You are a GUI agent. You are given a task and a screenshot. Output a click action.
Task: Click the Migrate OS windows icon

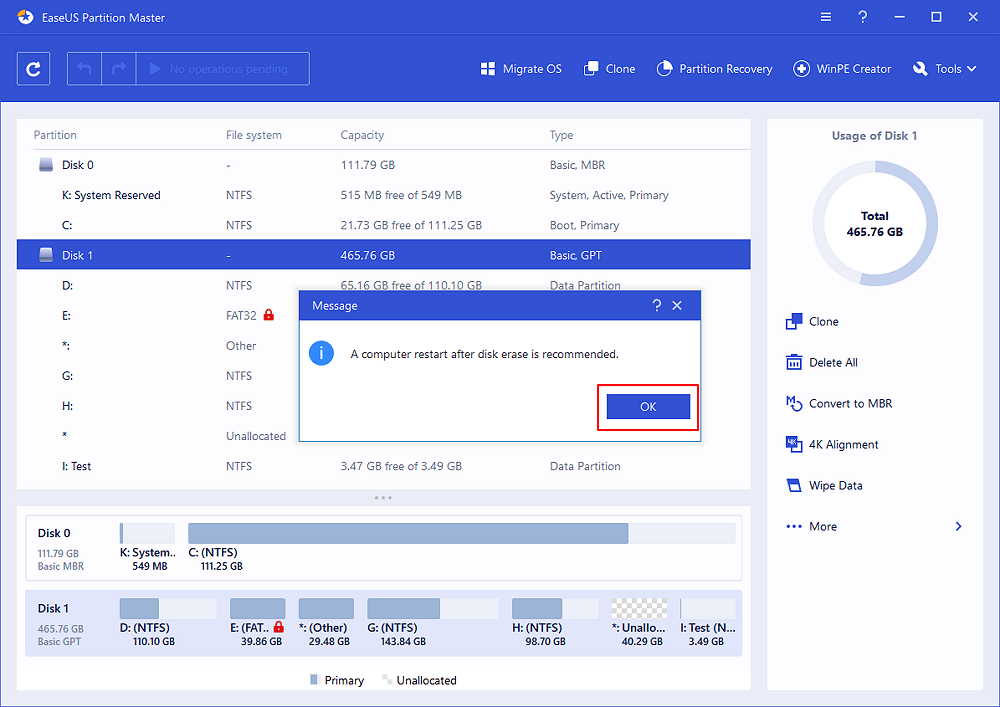[x=488, y=69]
